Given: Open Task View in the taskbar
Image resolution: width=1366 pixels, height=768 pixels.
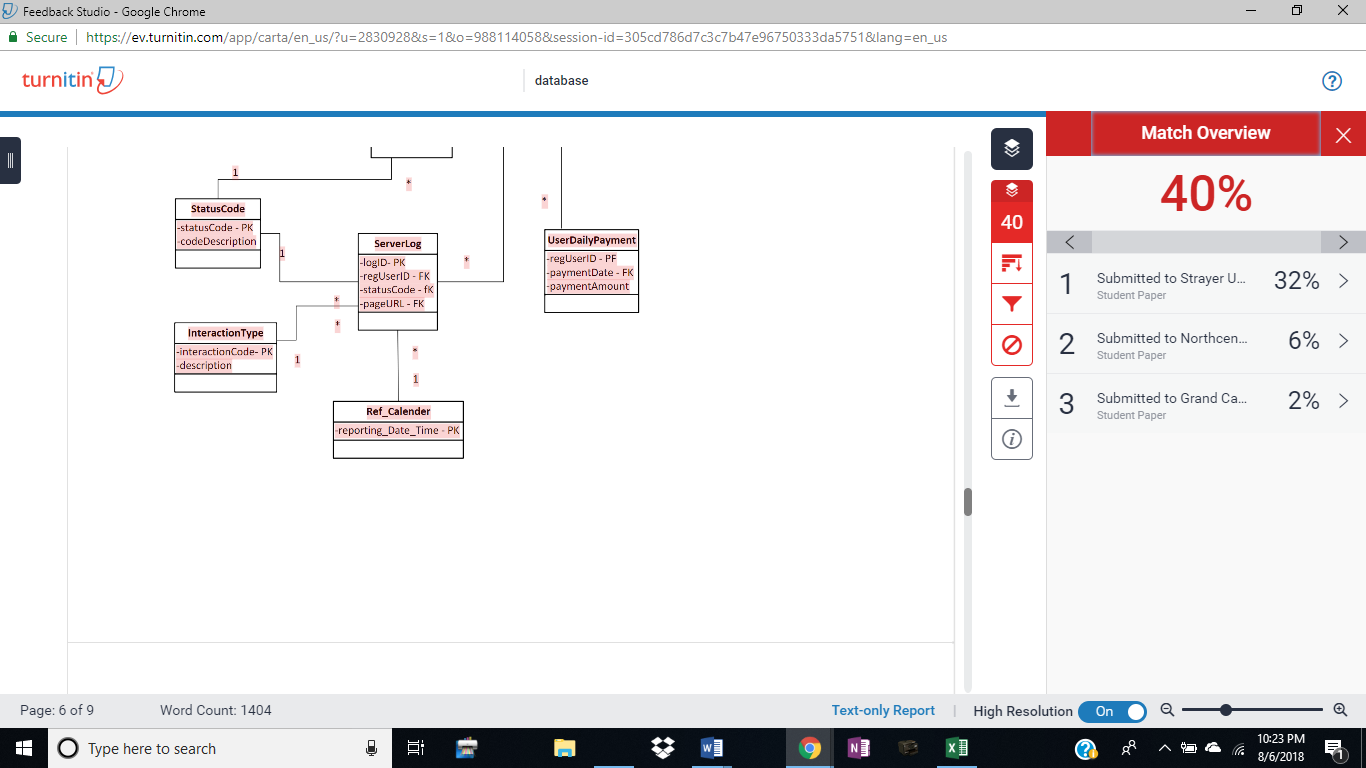Looking at the screenshot, I should tap(416, 748).
